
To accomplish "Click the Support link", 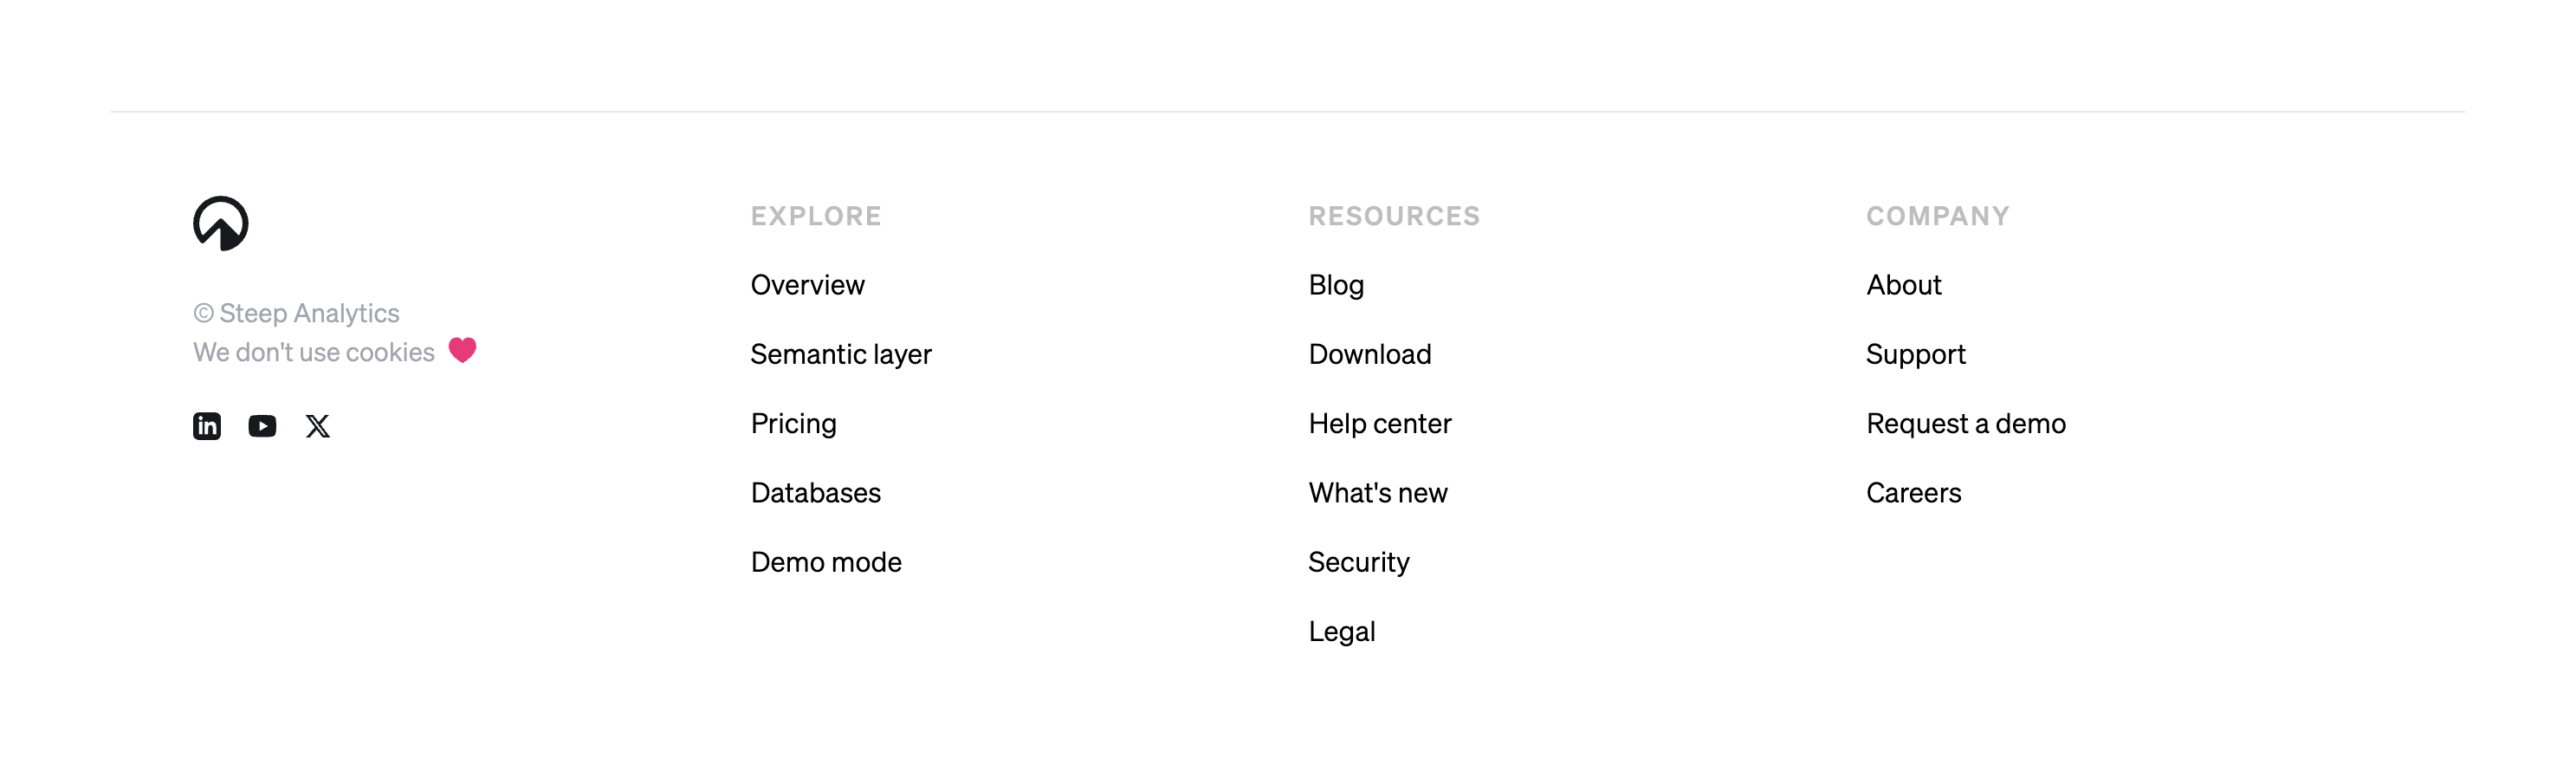I will coord(1915,354).
